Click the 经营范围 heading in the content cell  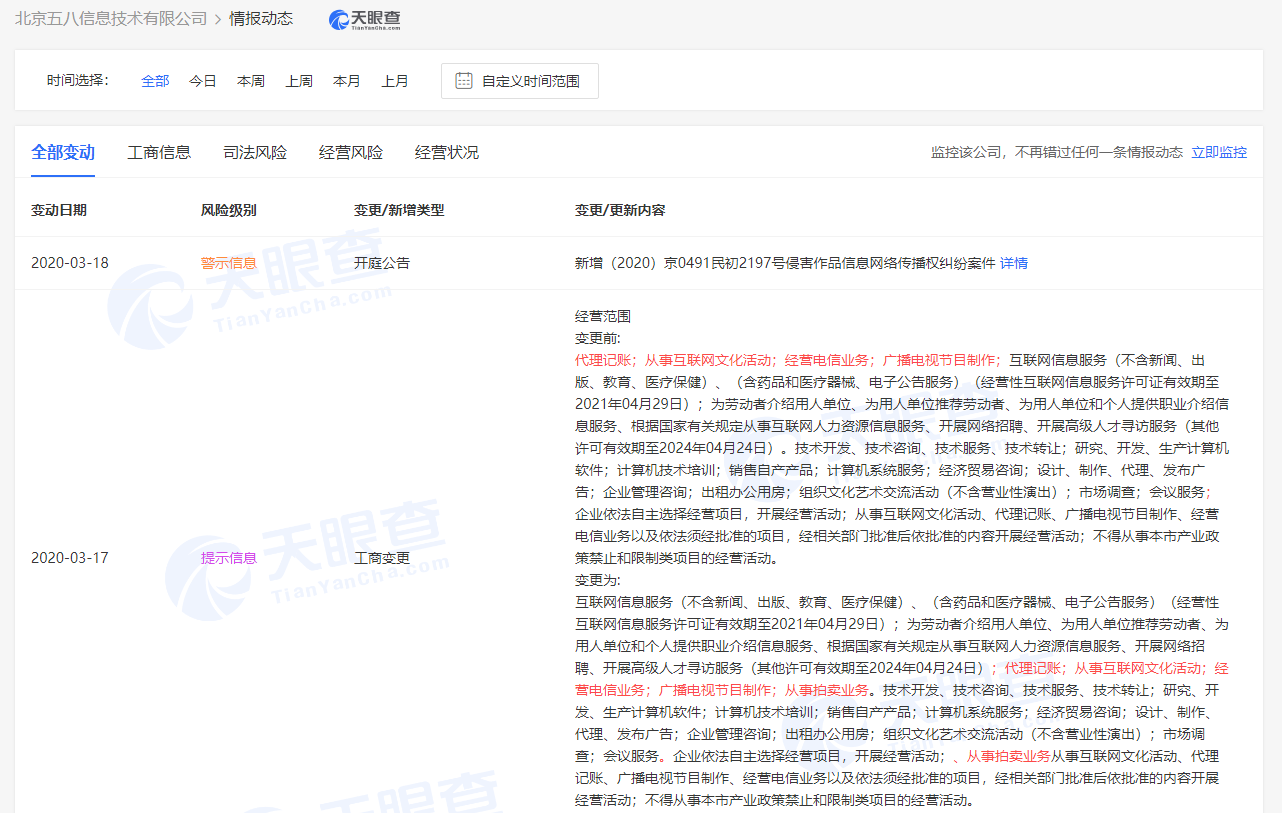pyautogui.click(x=603, y=316)
